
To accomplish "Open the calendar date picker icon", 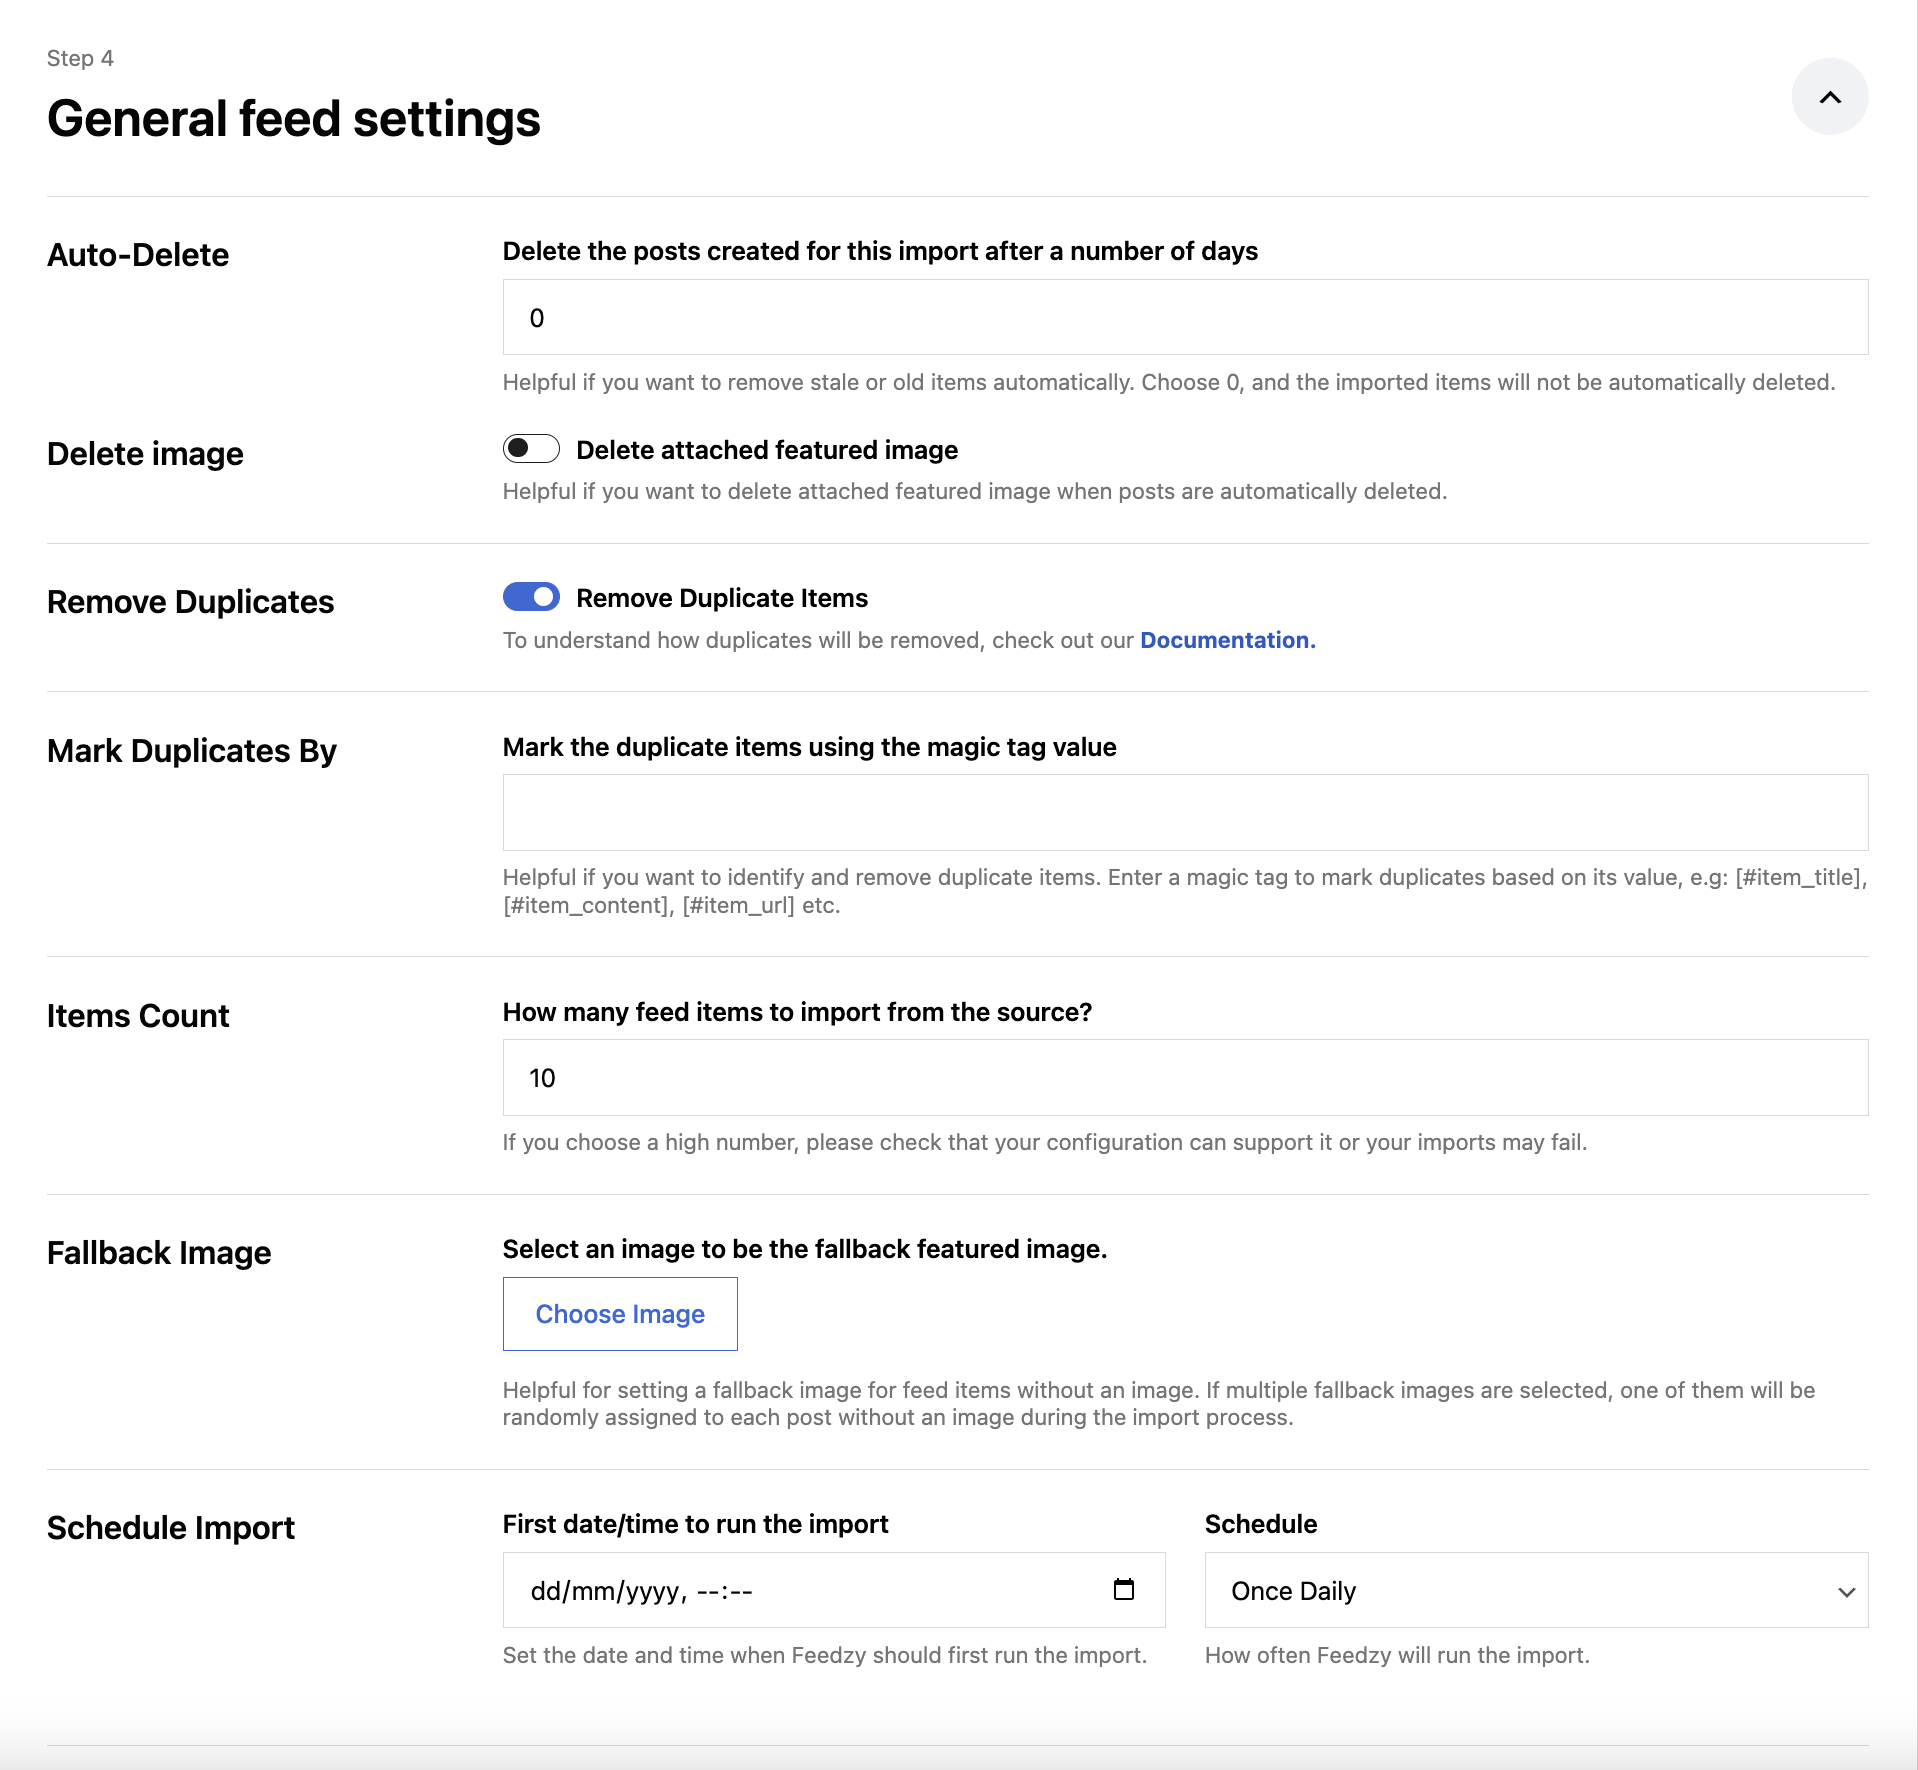I will click(x=1124, y=1590).
